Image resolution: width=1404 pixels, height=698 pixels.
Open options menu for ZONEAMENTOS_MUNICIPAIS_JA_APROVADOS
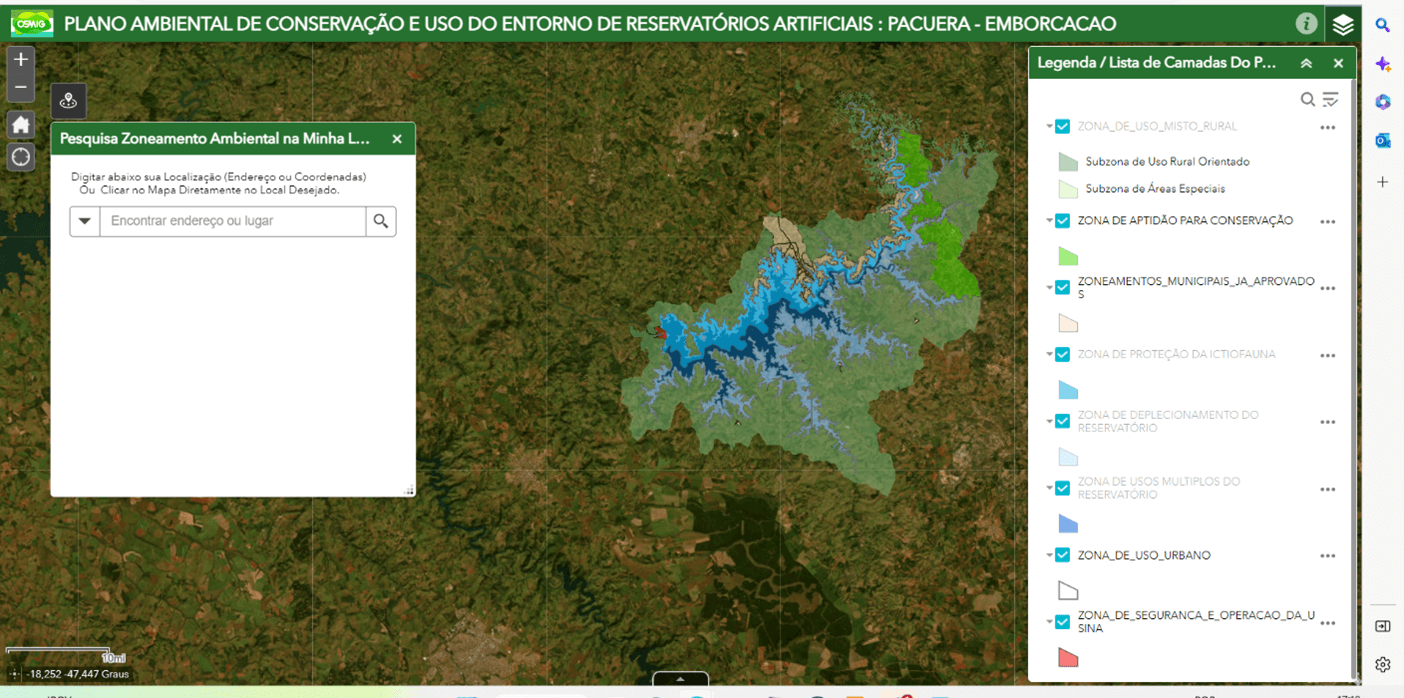[1327, 288]
